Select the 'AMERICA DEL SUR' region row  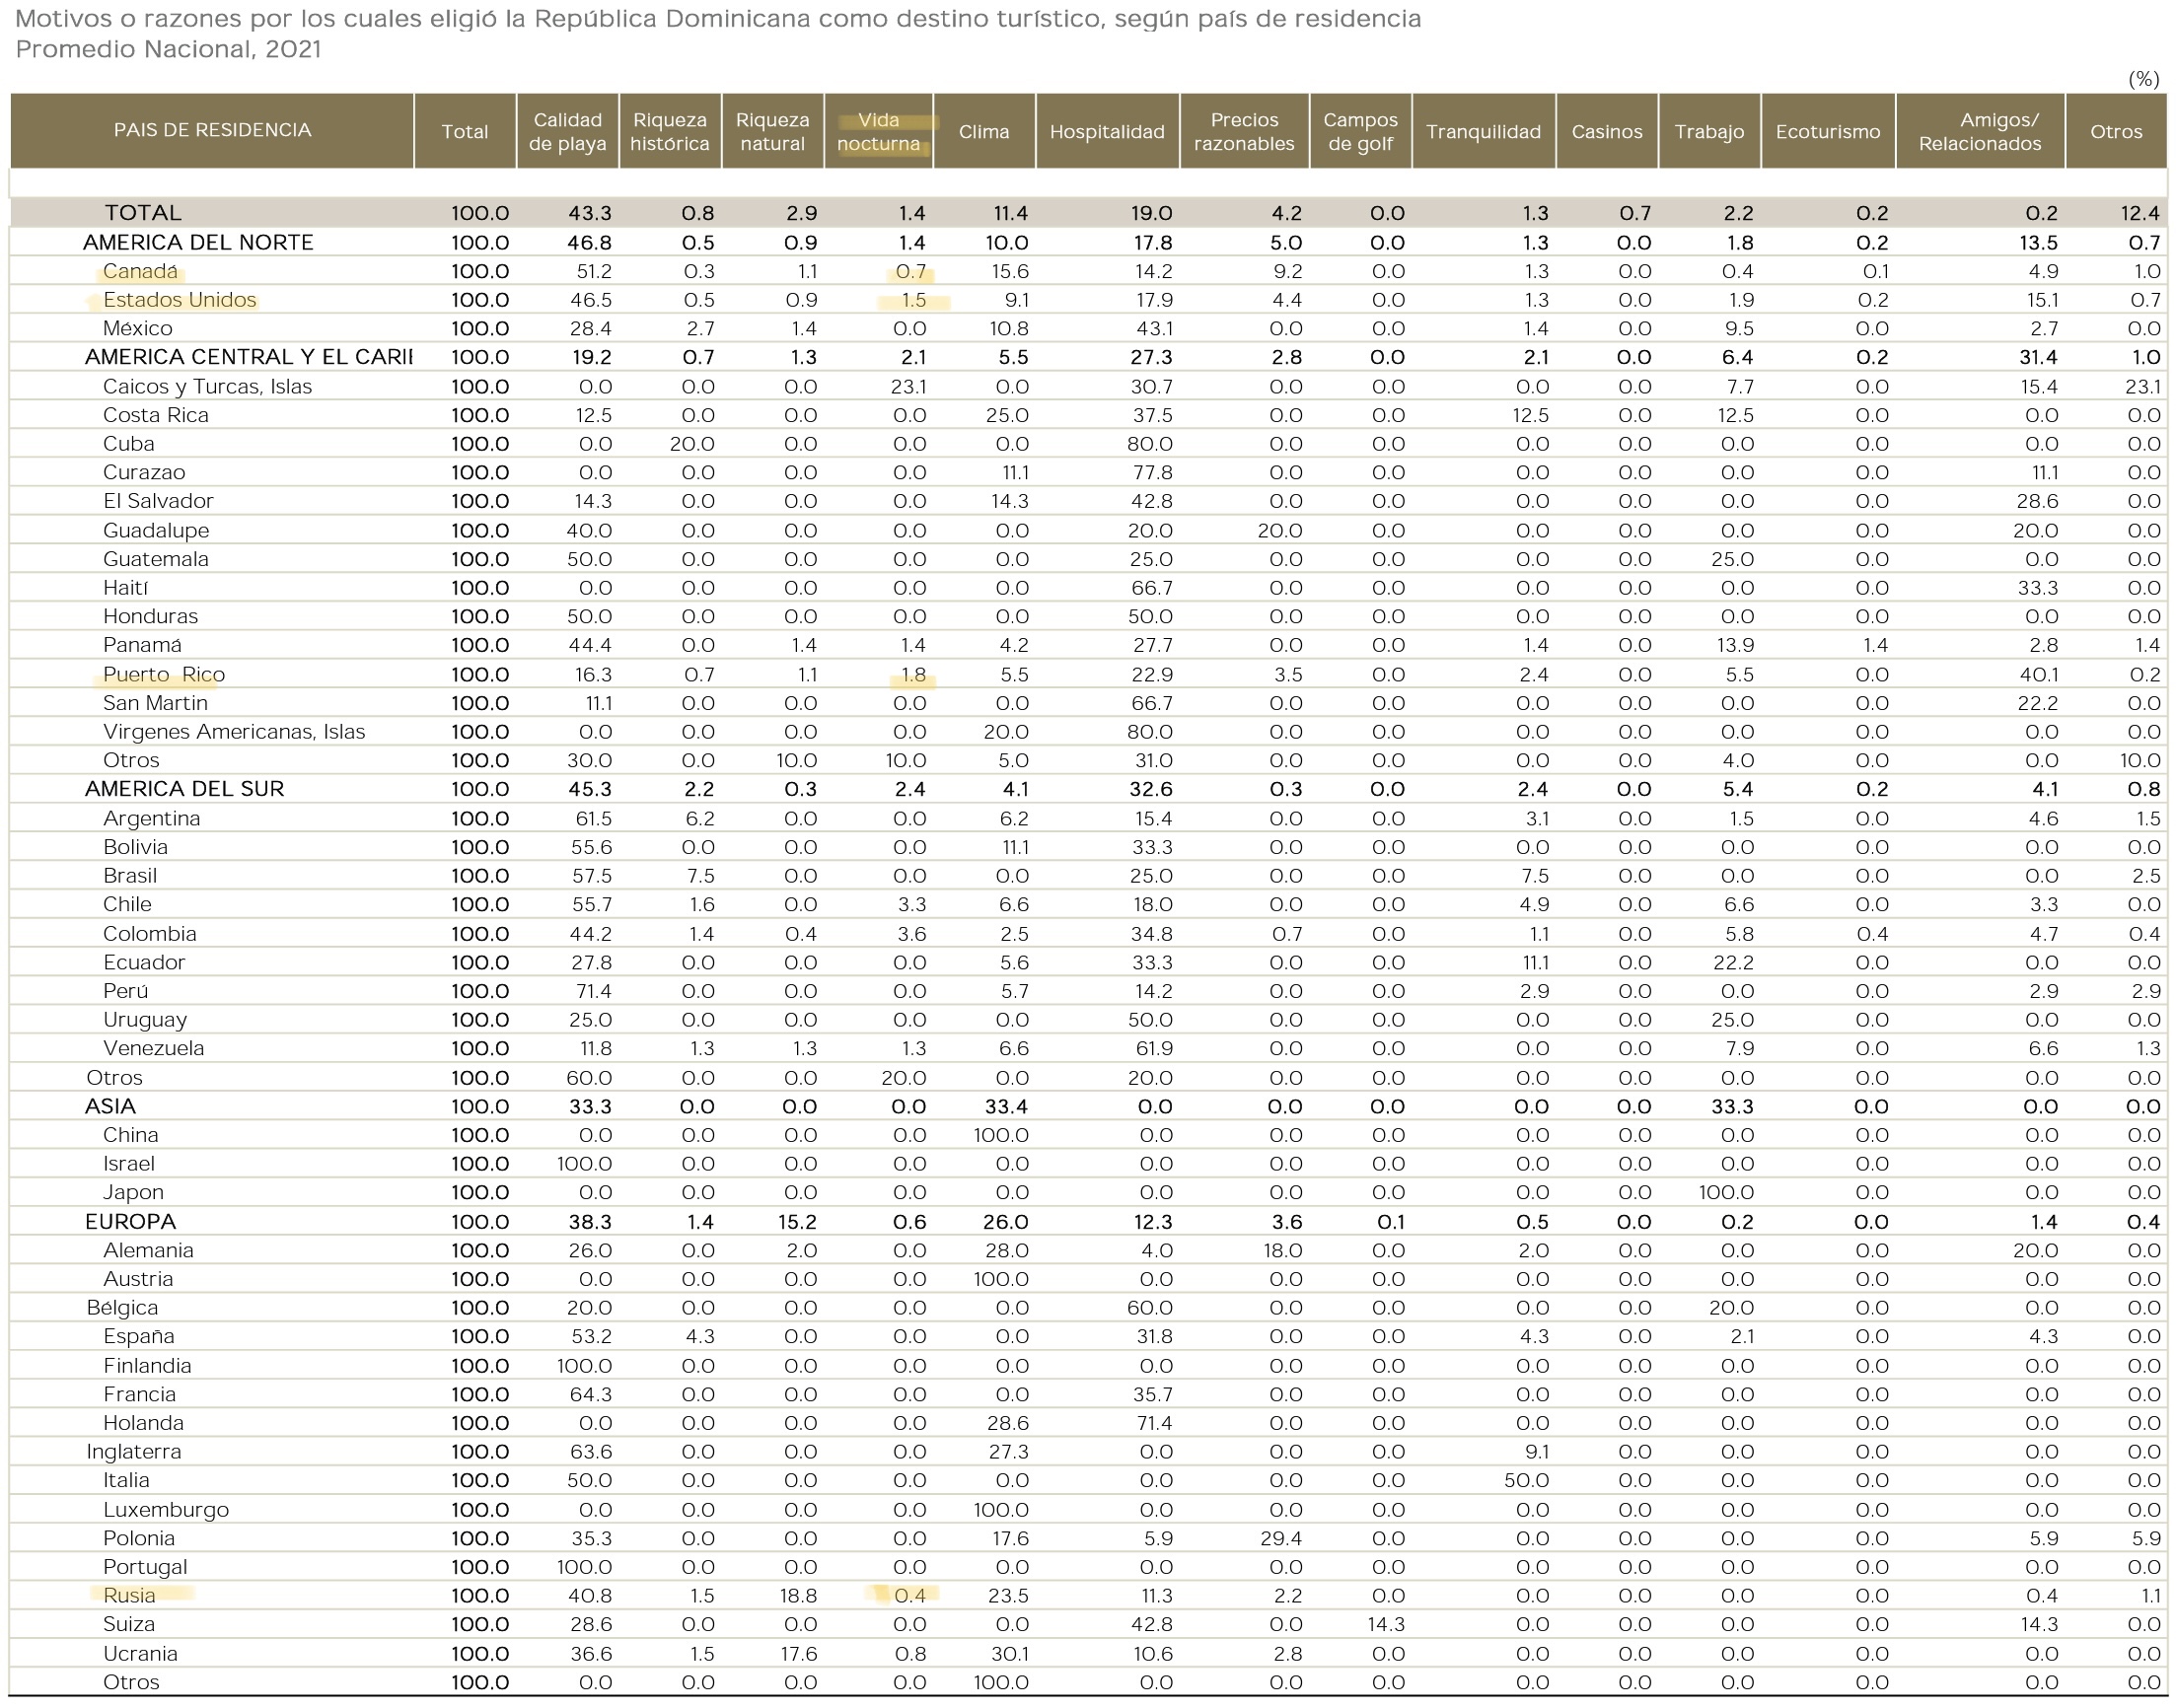[x=184, y=789]
